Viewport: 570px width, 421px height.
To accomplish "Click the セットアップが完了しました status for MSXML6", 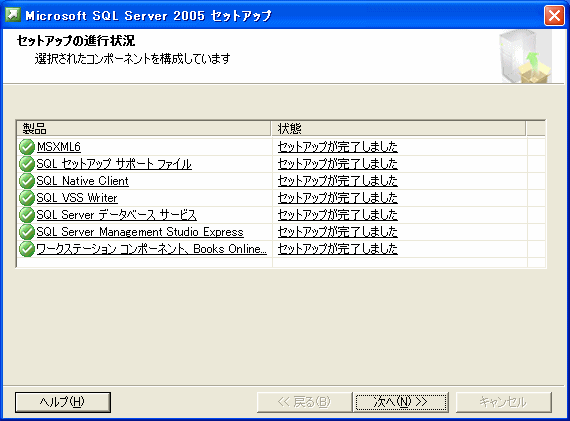I will pyautogui.click(x=338, y=147).
